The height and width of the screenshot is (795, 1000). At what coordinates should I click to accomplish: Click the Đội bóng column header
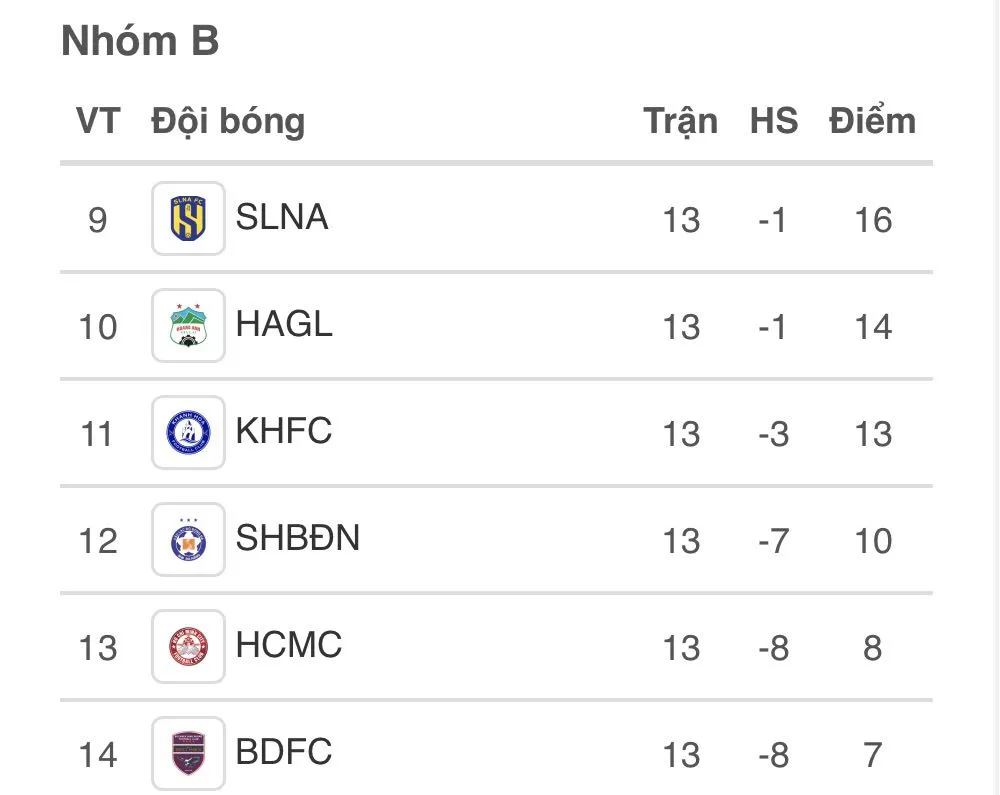227,120
